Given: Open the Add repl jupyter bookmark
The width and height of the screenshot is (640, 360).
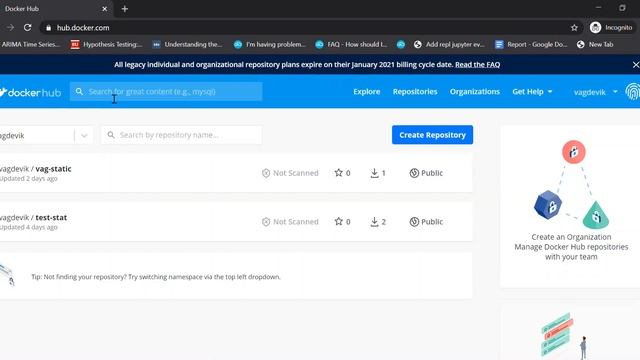Looking at the screenshot, I should point(449,44).
